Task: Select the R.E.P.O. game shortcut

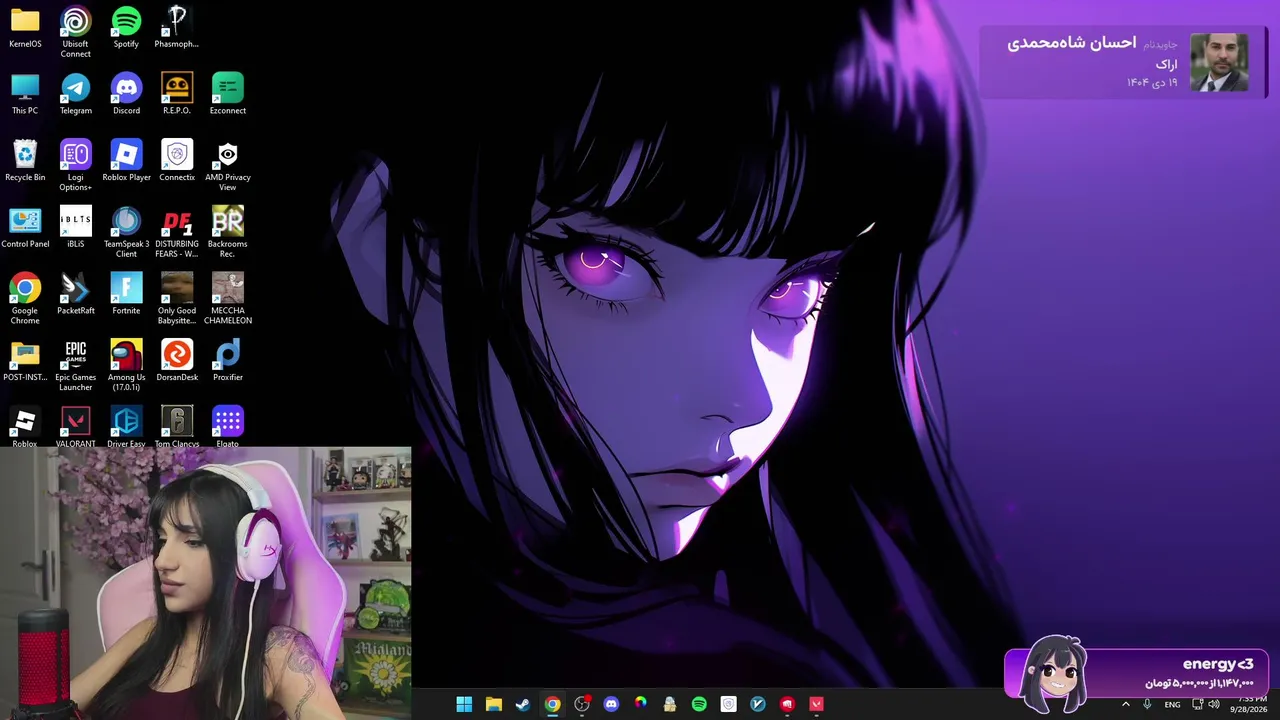Action: 177,94
